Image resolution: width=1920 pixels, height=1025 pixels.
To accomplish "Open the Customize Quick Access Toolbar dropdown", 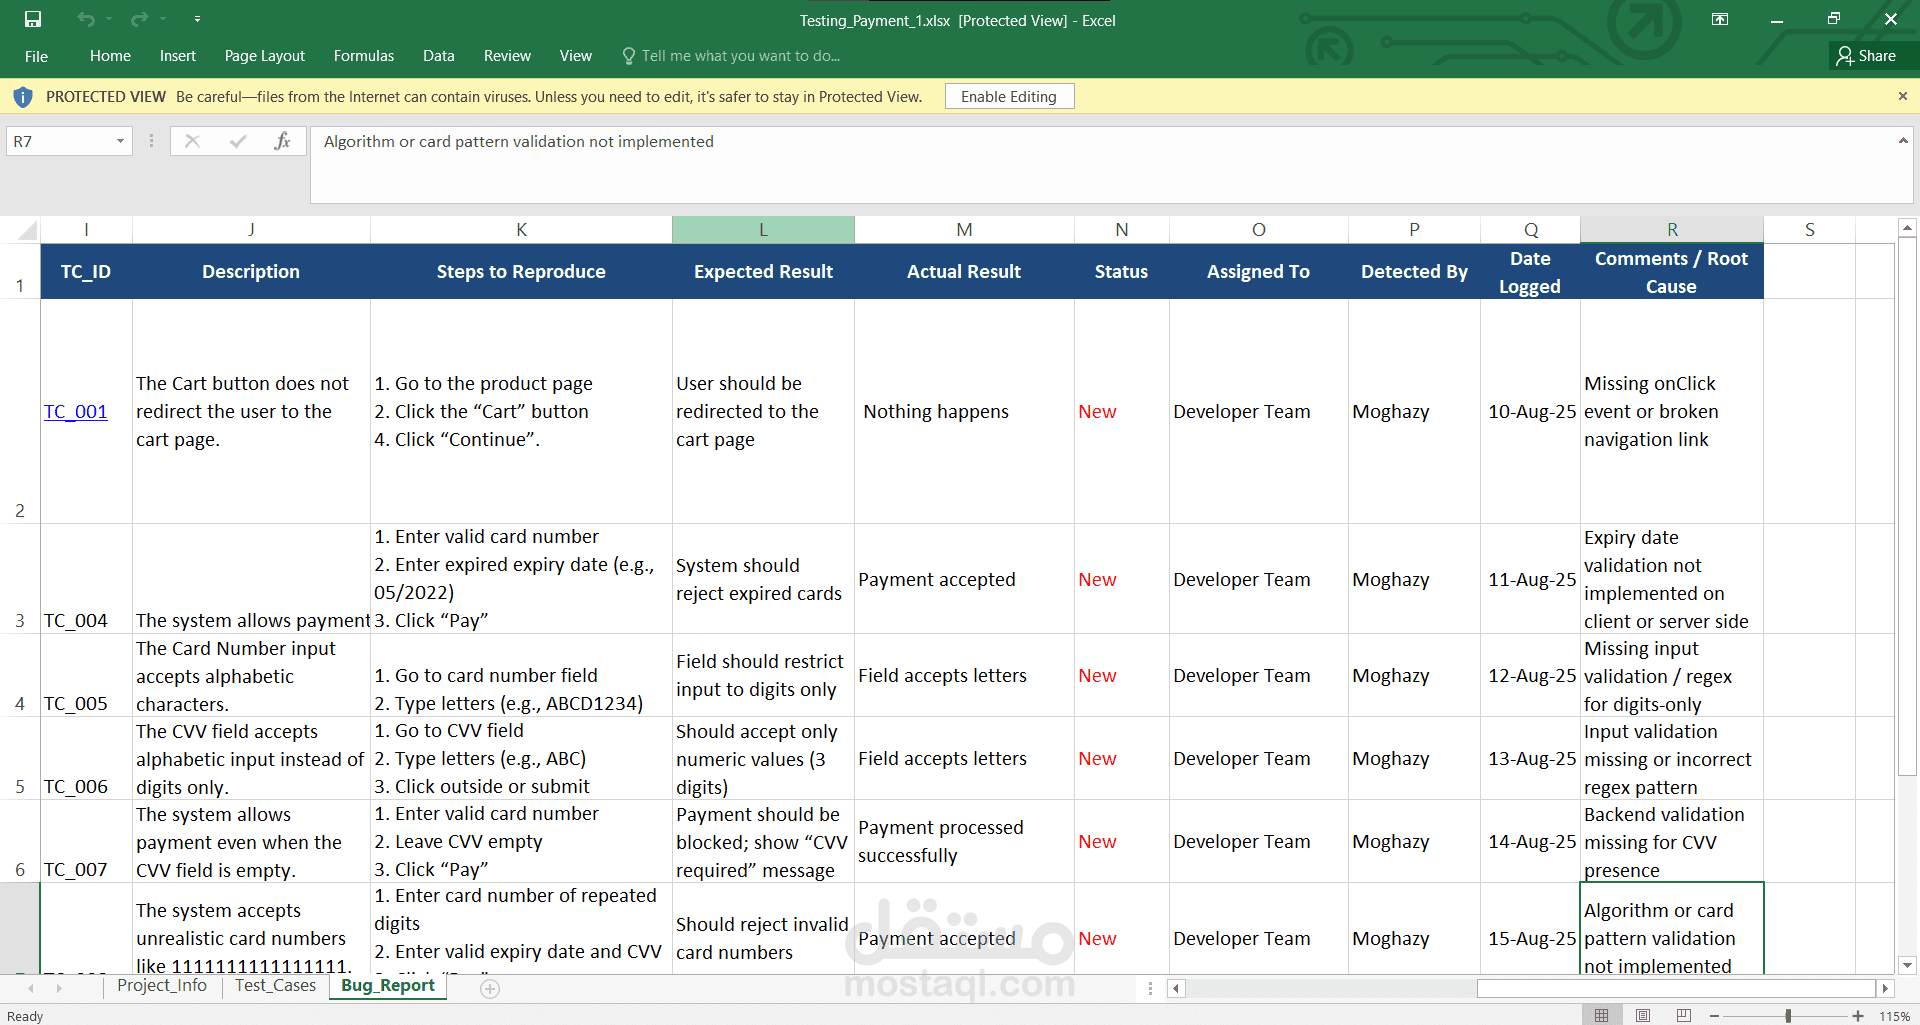I will pyautogui.click(x=197, y=19).
